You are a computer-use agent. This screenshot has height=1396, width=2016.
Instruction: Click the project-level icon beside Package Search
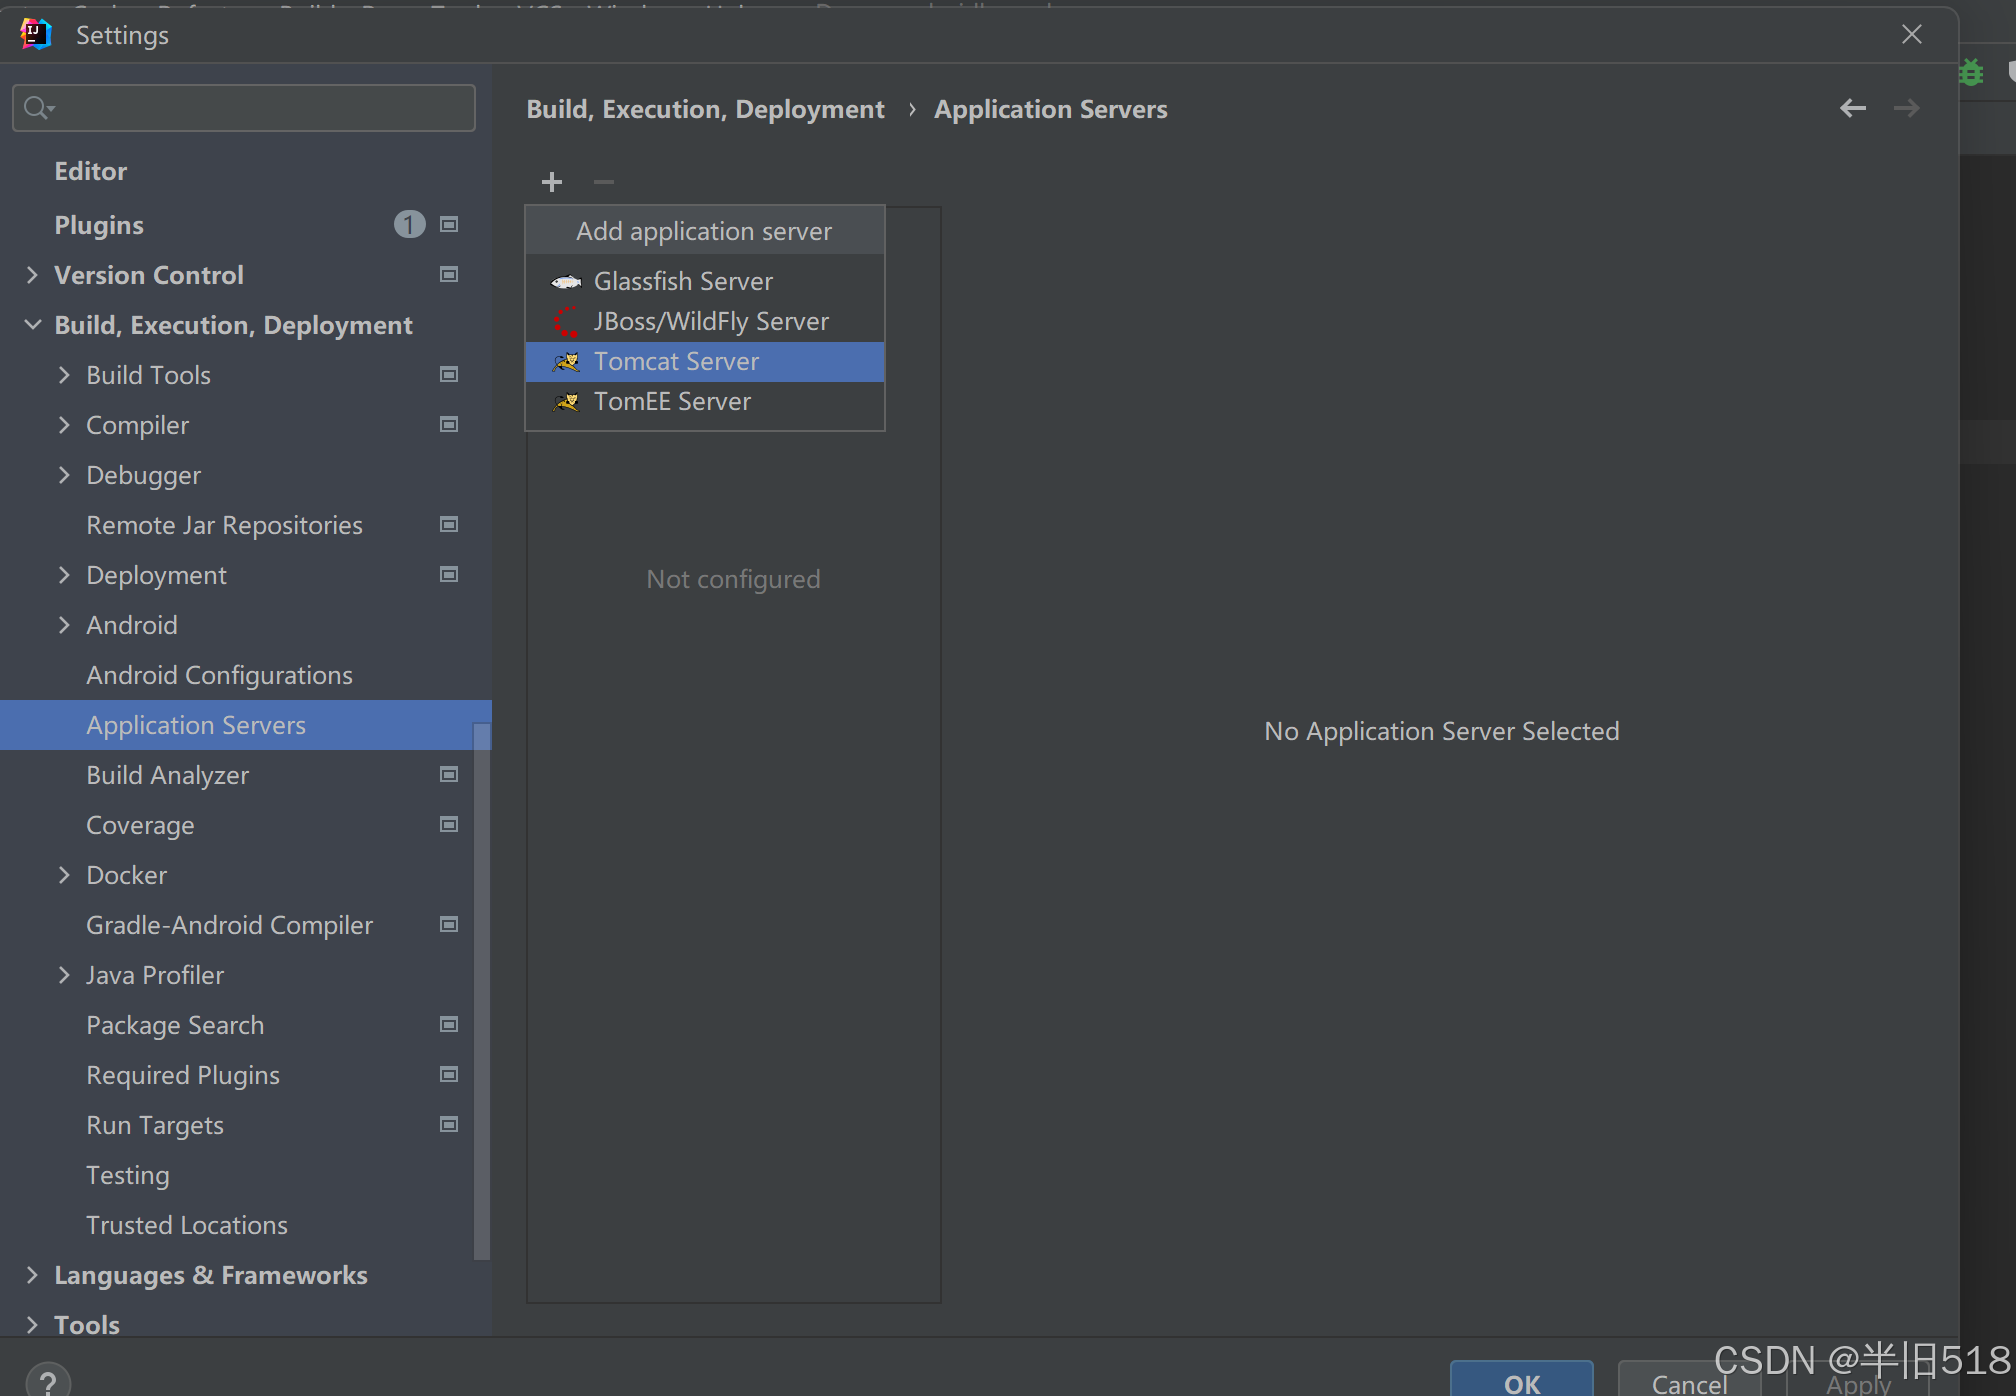point(449,1024)
